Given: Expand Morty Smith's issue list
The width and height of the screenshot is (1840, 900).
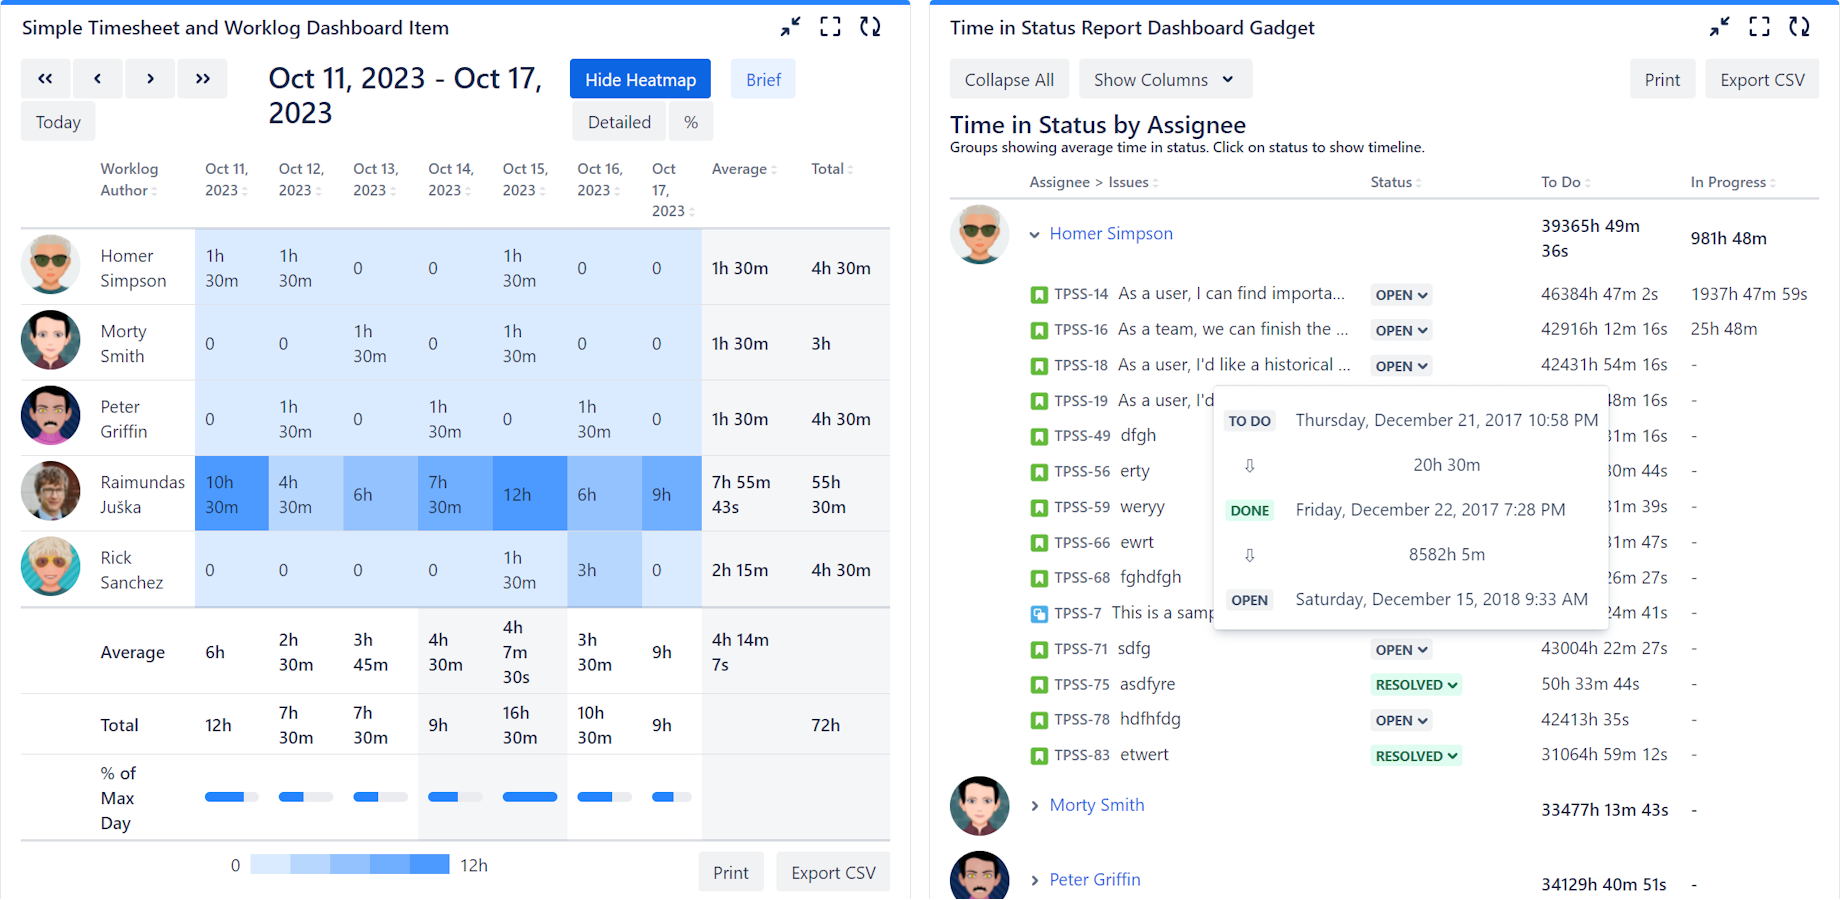Looking at the screenshot, I should [x=1034, y=805].
